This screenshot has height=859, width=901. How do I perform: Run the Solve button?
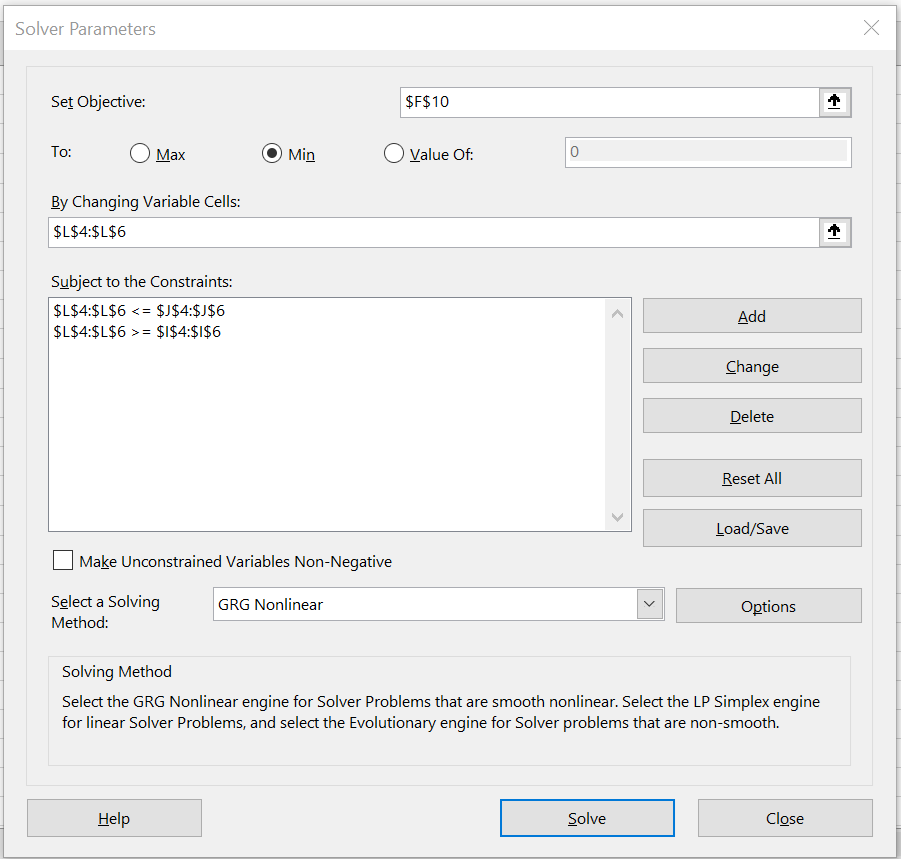587,818
